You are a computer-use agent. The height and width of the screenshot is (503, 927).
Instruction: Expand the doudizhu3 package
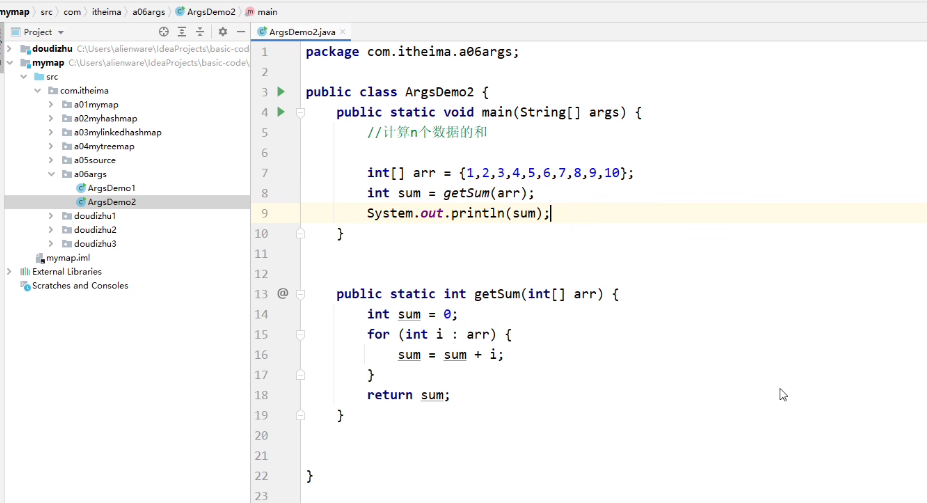click(51, 244)
